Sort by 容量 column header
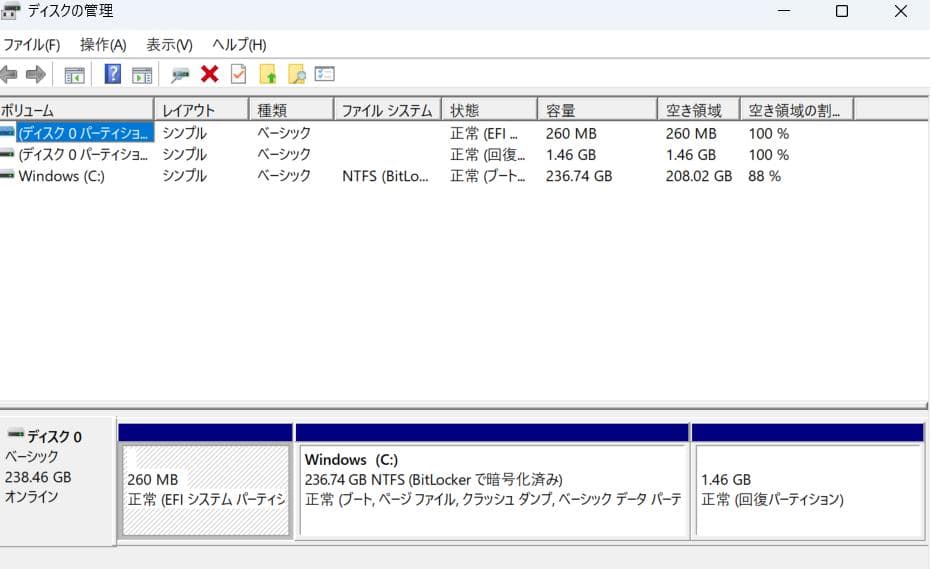This screenshot has height=569, width=932. pyautogui.click(x=597, y=110)
